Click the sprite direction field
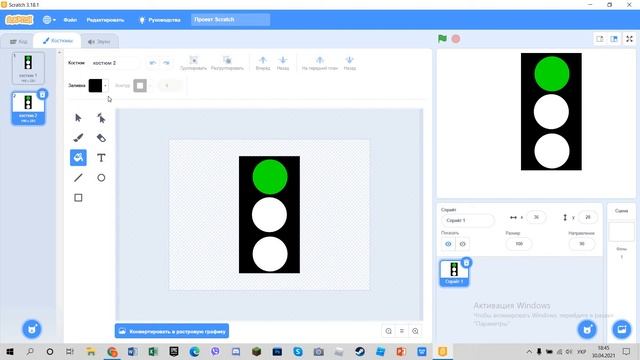640x360 pixels. [582, 244]
